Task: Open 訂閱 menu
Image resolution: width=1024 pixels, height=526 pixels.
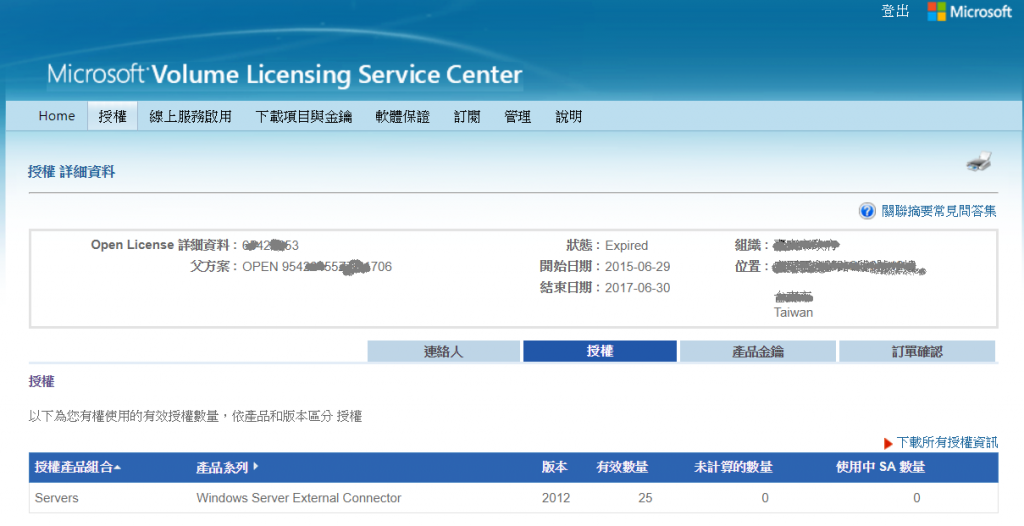Action: point(467,116)
